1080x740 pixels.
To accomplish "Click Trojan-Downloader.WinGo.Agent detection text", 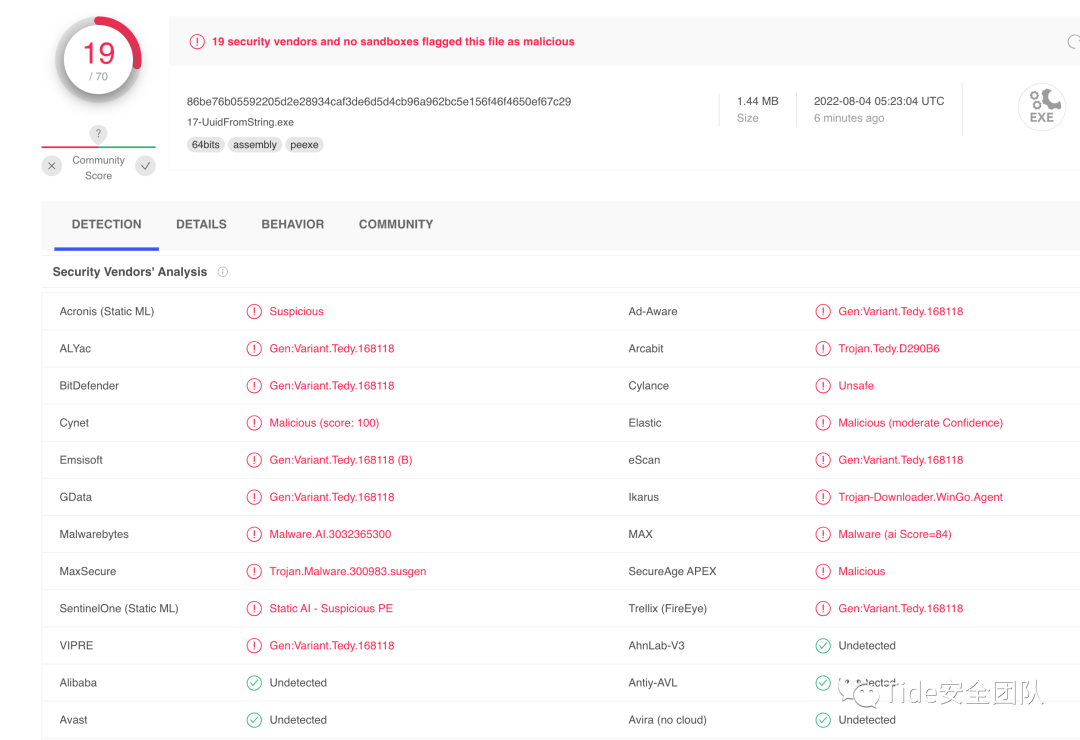I will coord(920,497).
